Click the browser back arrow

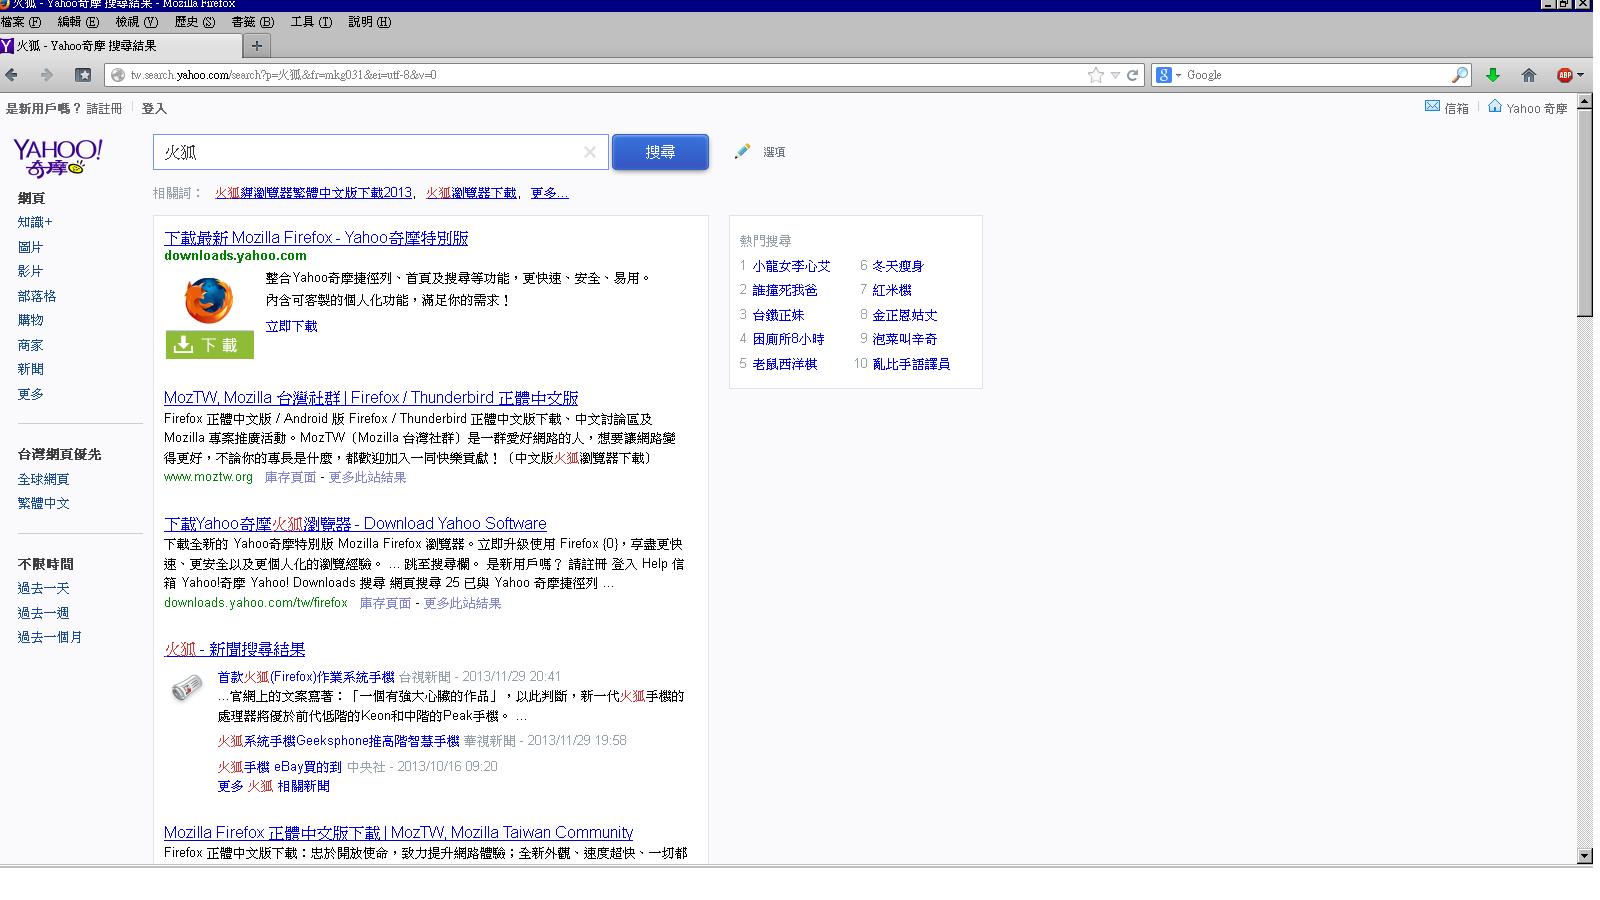(x=12, y=75)
